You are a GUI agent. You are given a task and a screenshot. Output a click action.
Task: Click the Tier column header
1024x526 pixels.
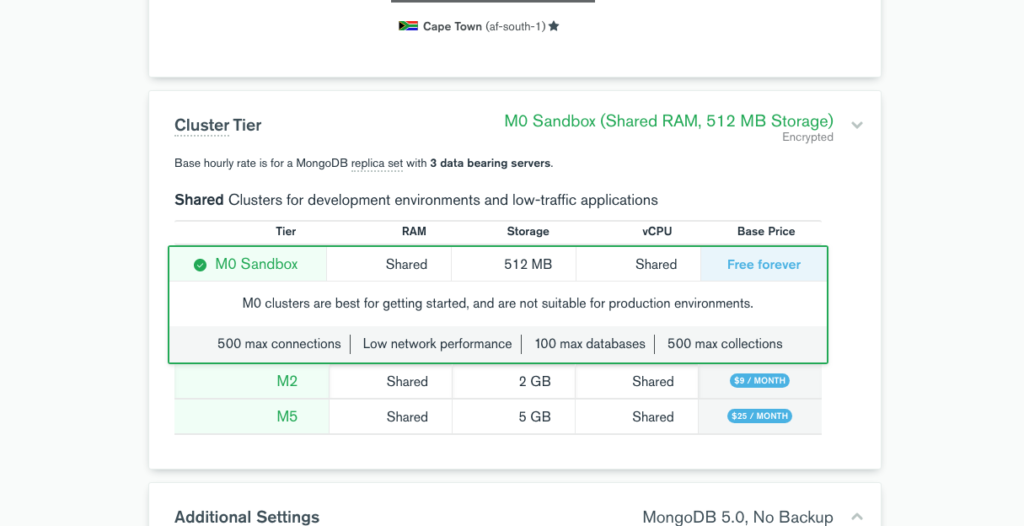285,231
